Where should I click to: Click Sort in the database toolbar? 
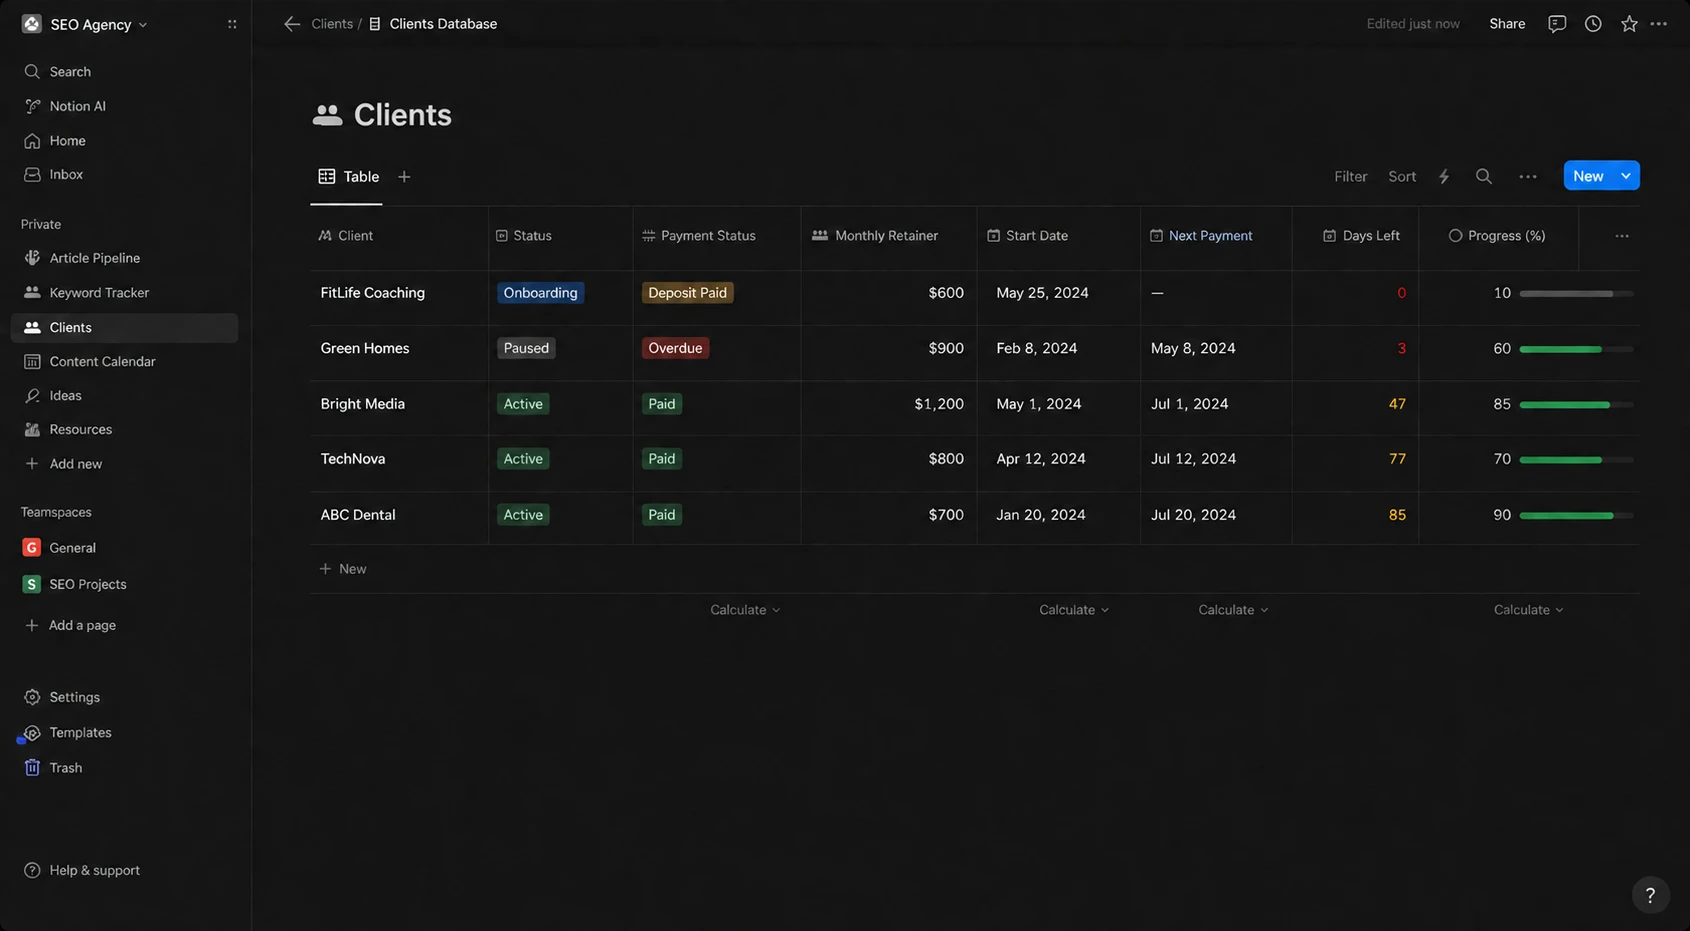[x=1402, y=177]
